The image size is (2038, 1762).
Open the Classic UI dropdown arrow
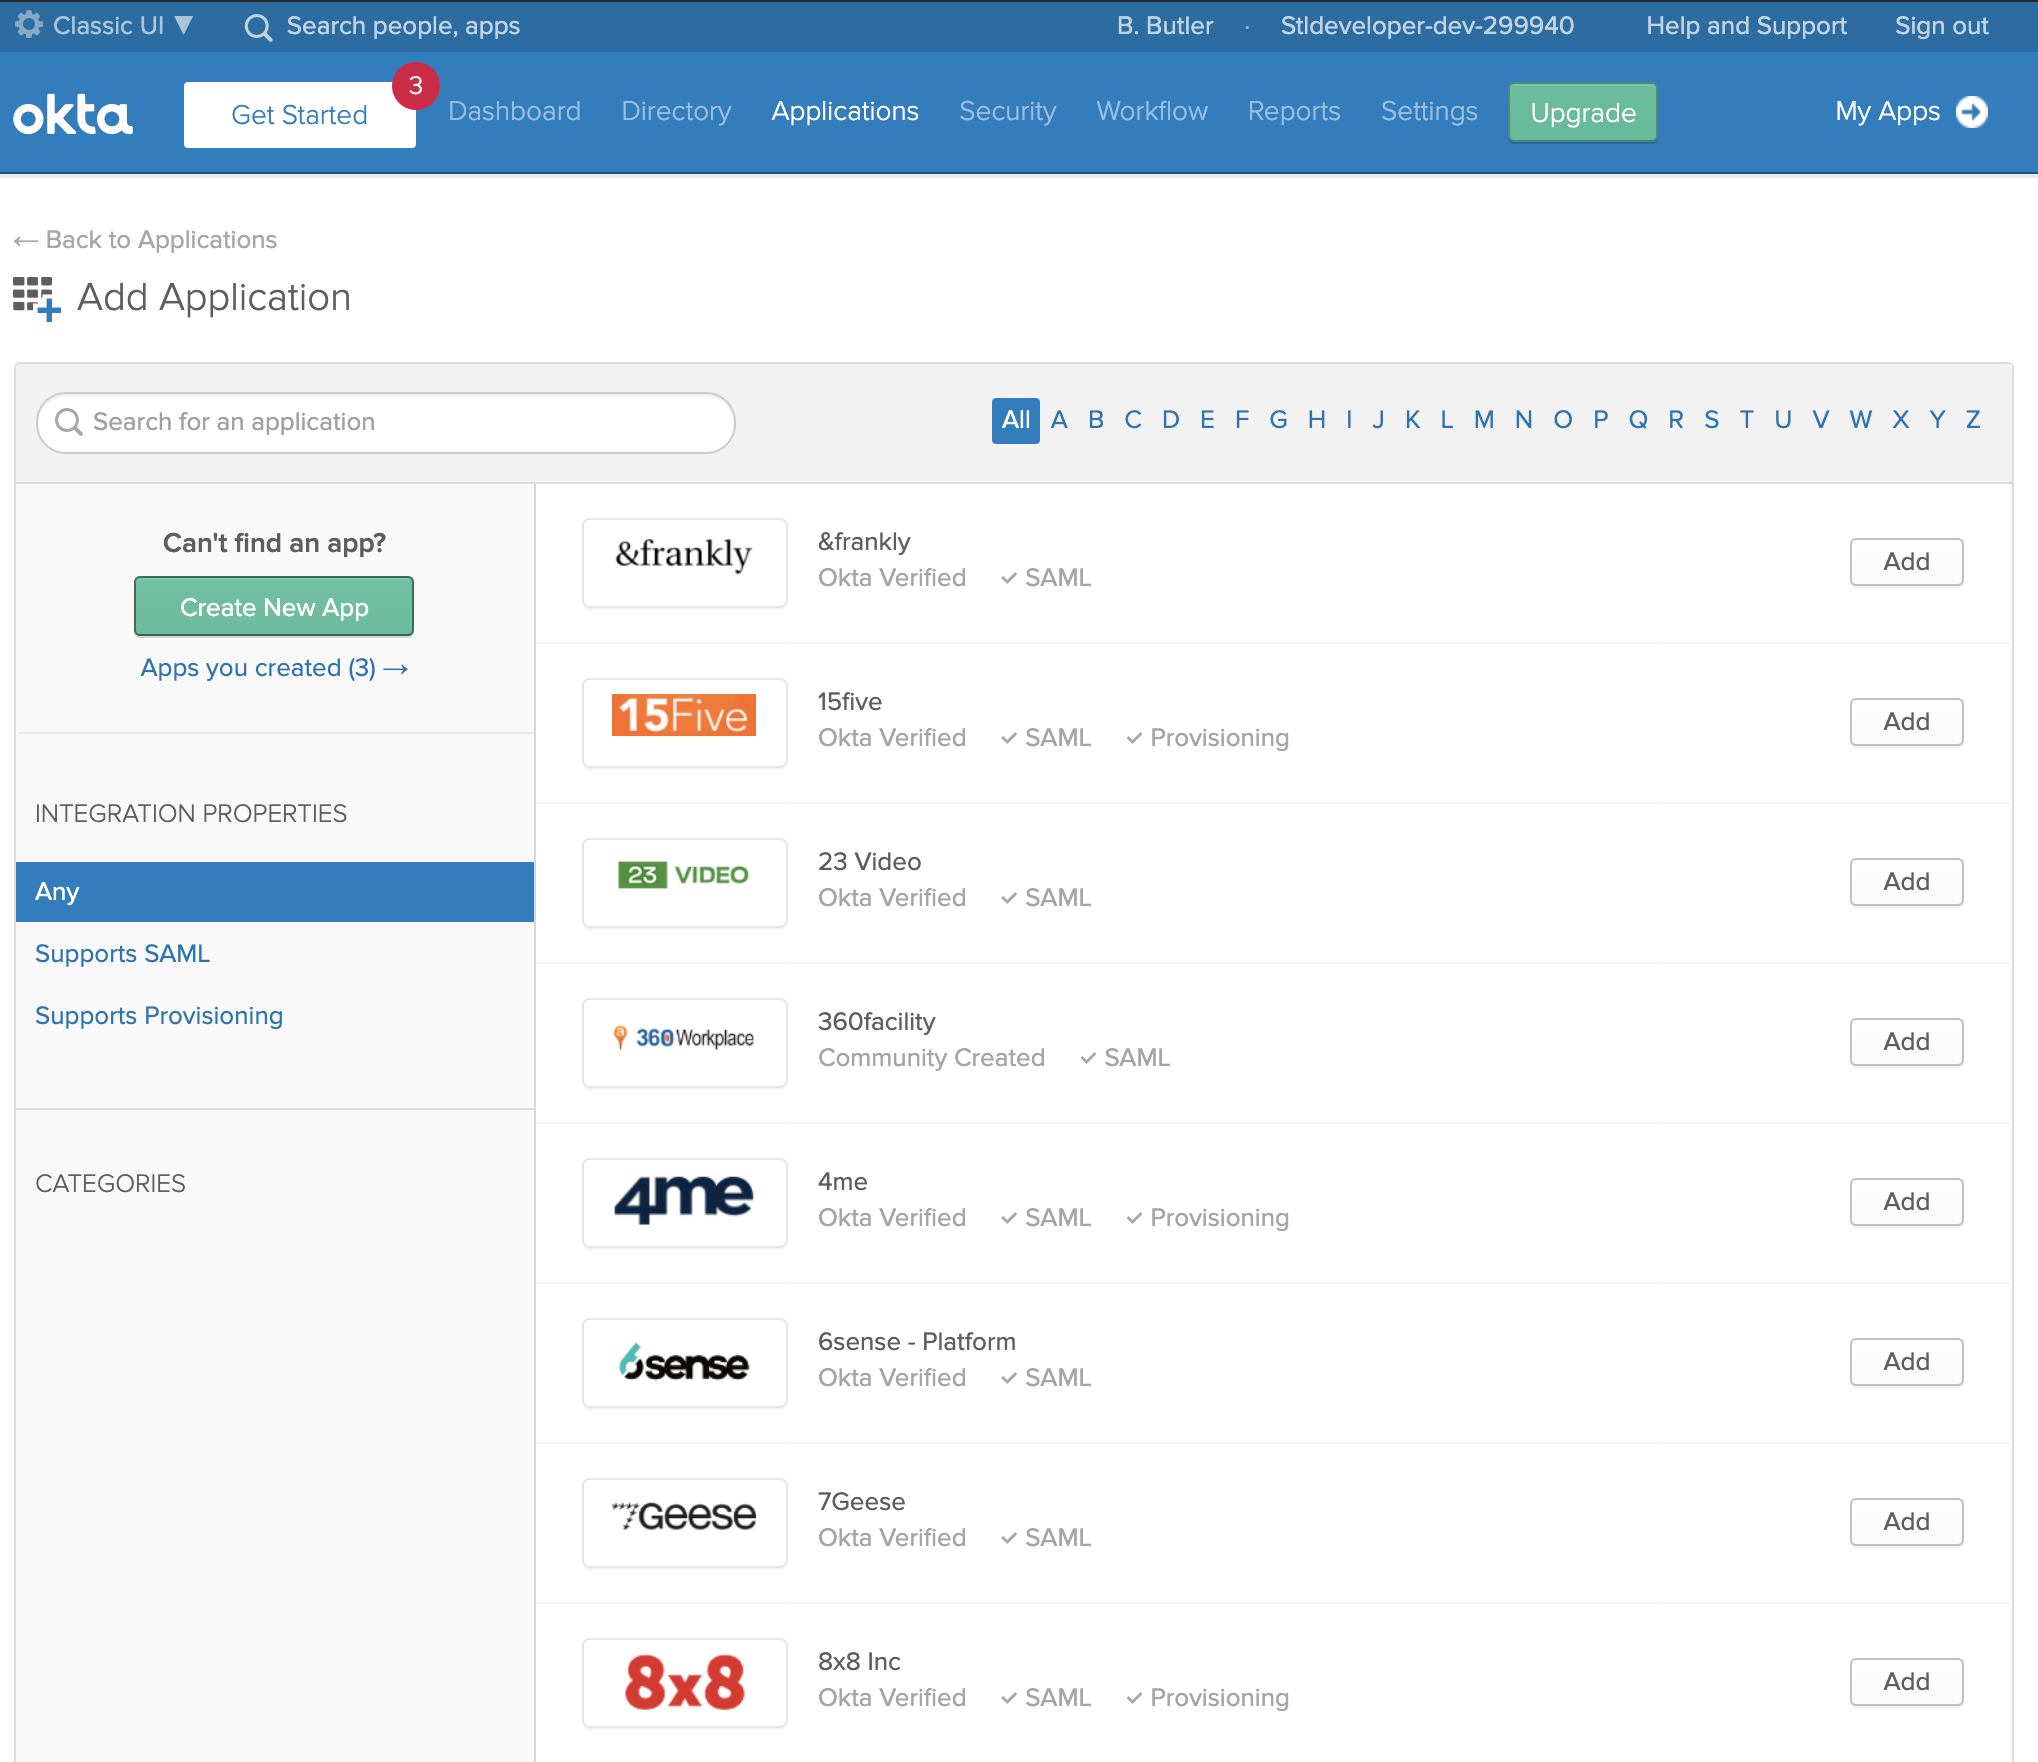click(183, 25)
